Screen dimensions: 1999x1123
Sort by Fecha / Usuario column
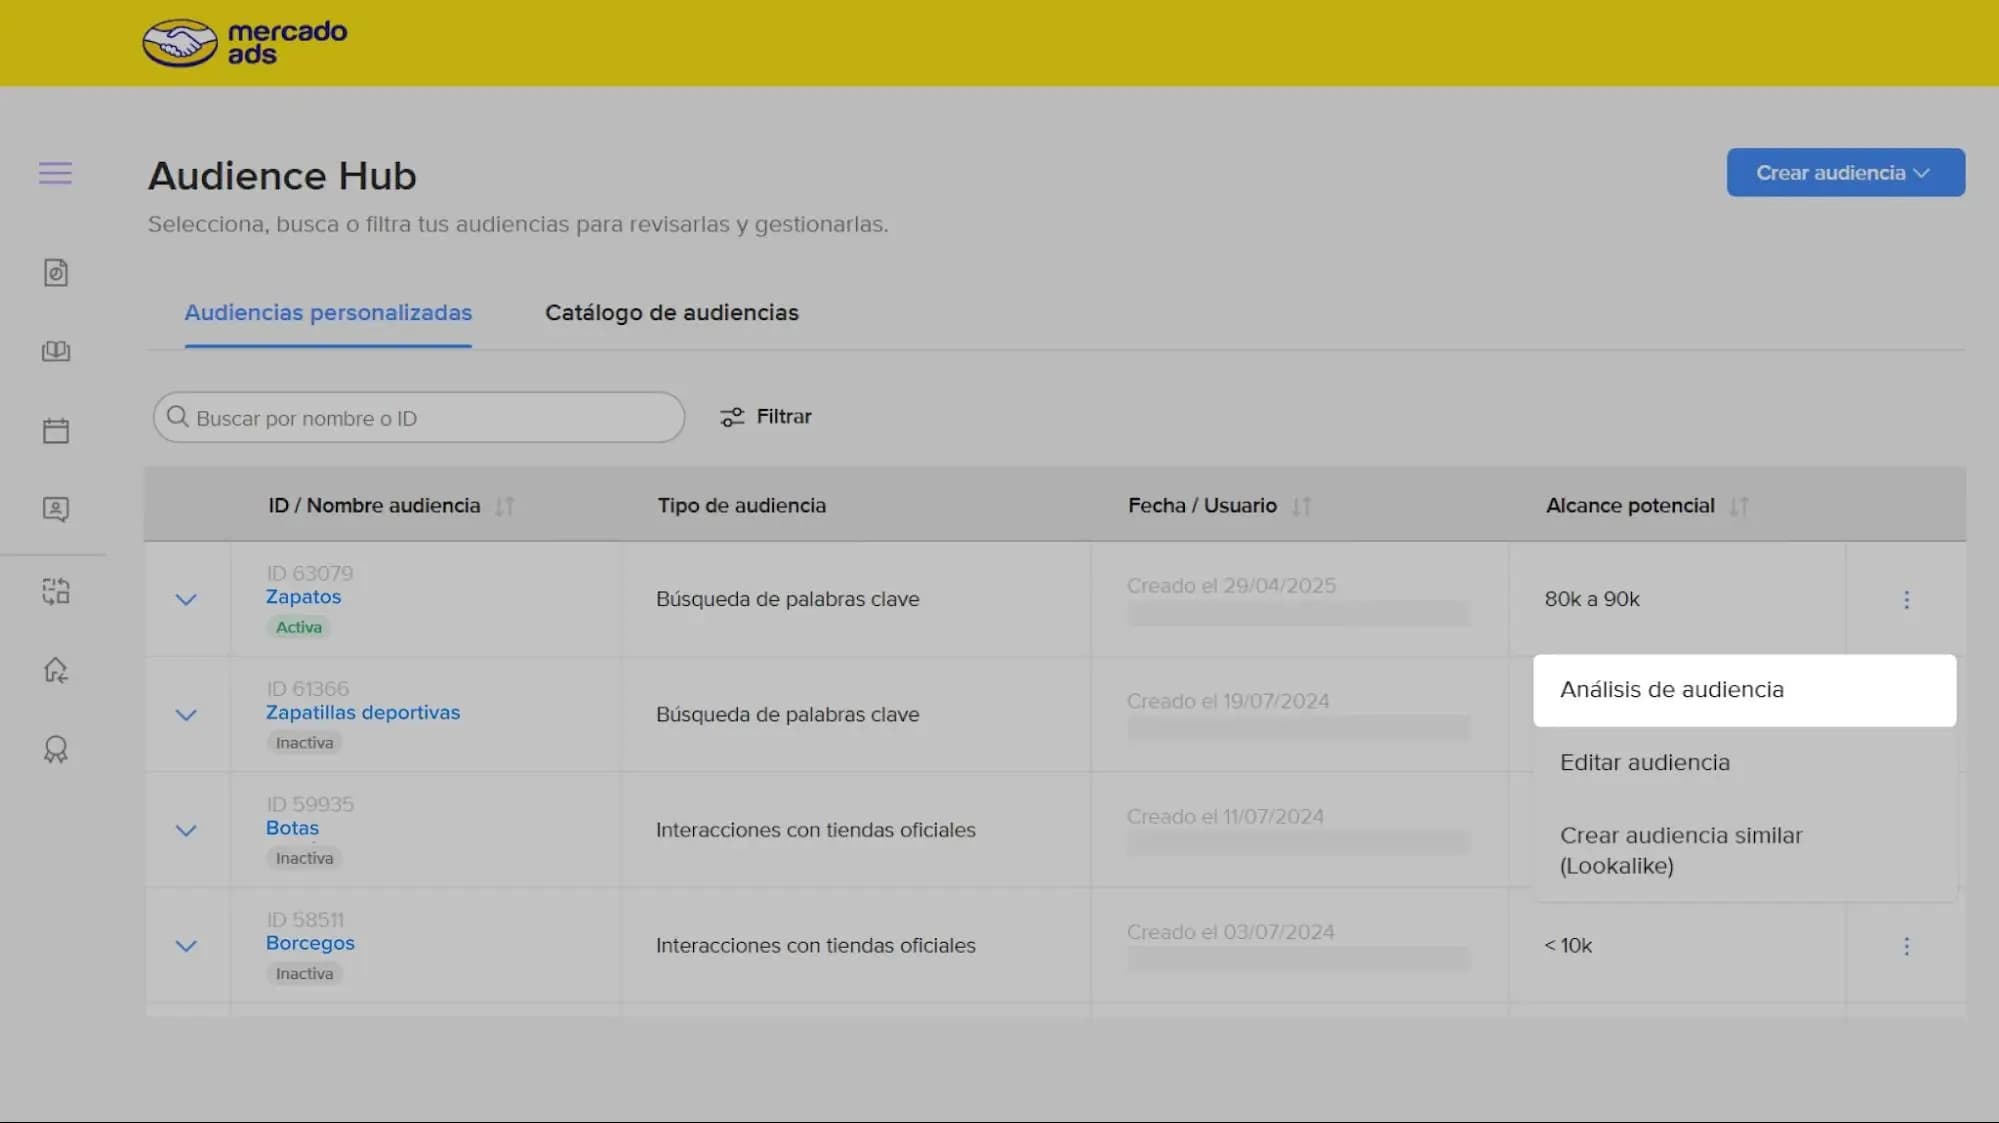(x=1301, y=506)
